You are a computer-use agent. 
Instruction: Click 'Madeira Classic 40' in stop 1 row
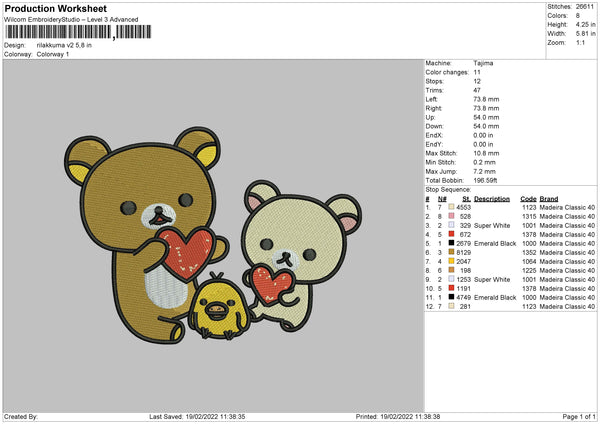point(567,207)
